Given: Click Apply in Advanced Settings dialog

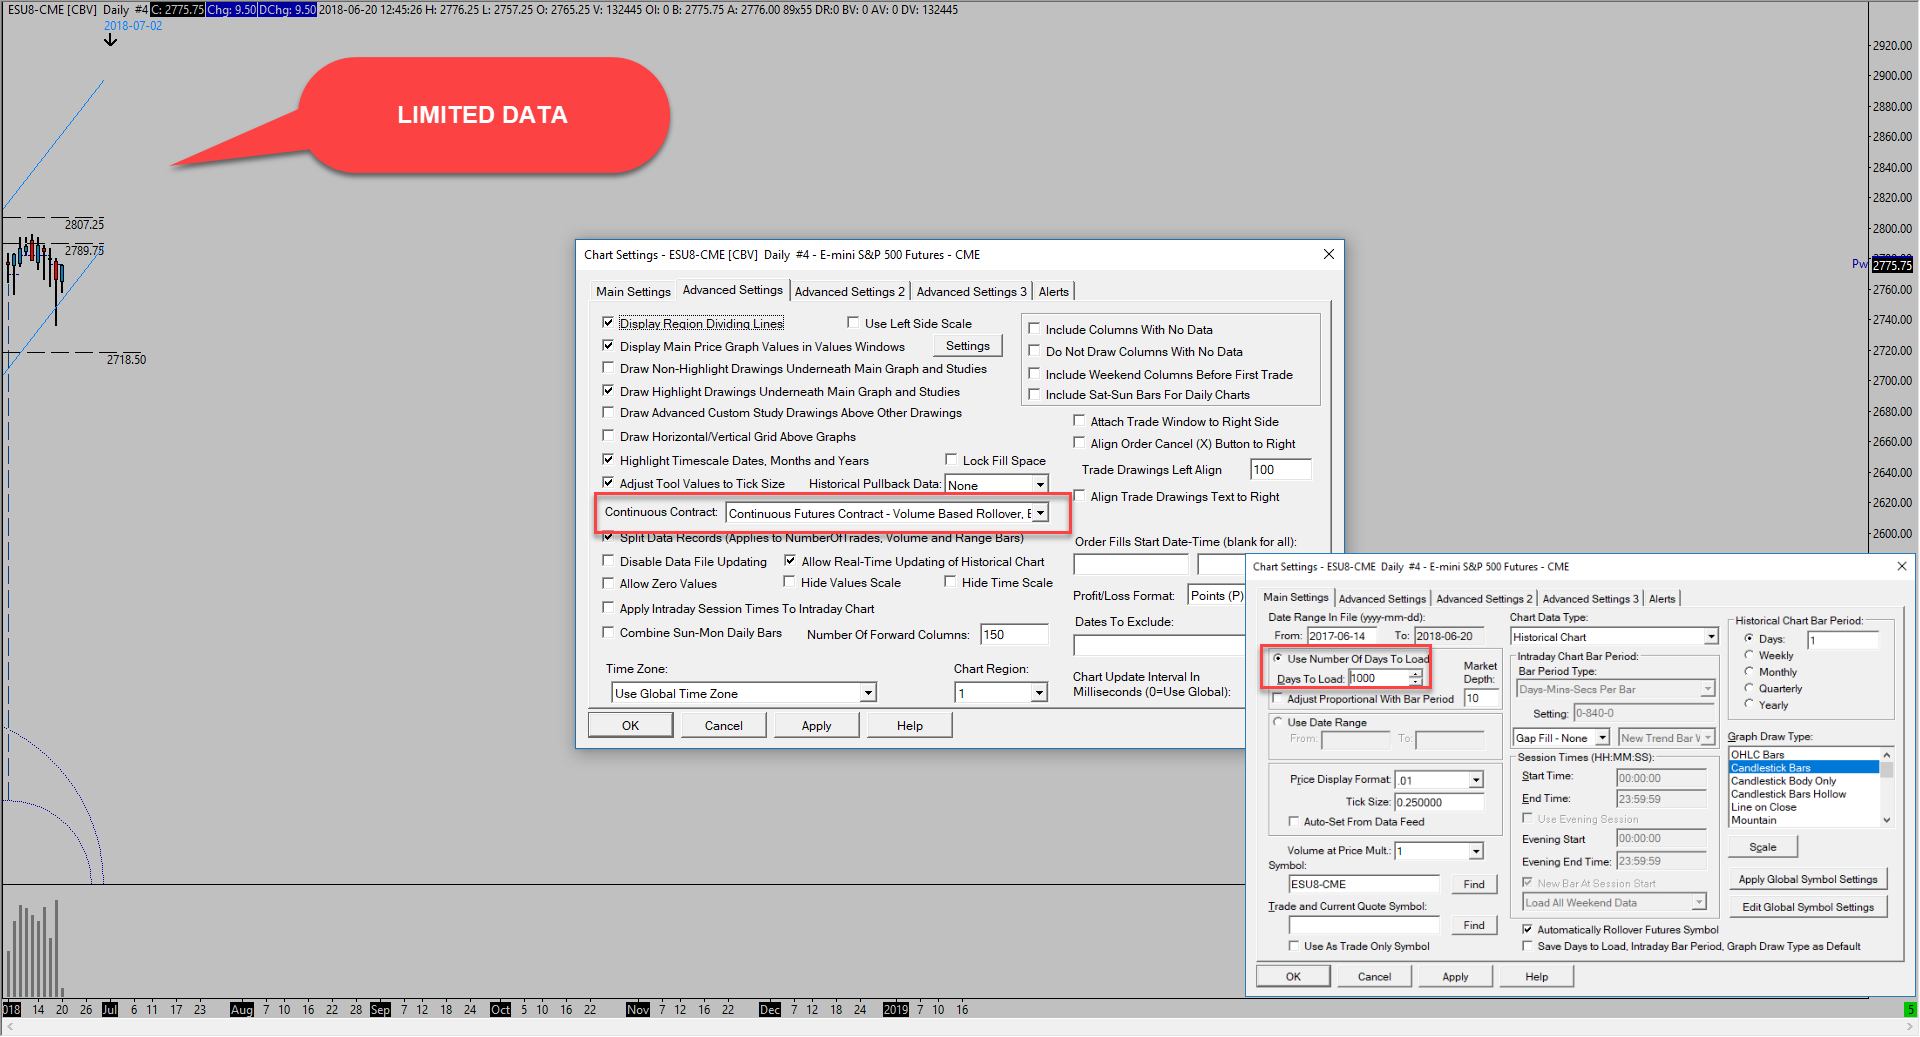Looking at the screenshot, I should pos(816,725).
